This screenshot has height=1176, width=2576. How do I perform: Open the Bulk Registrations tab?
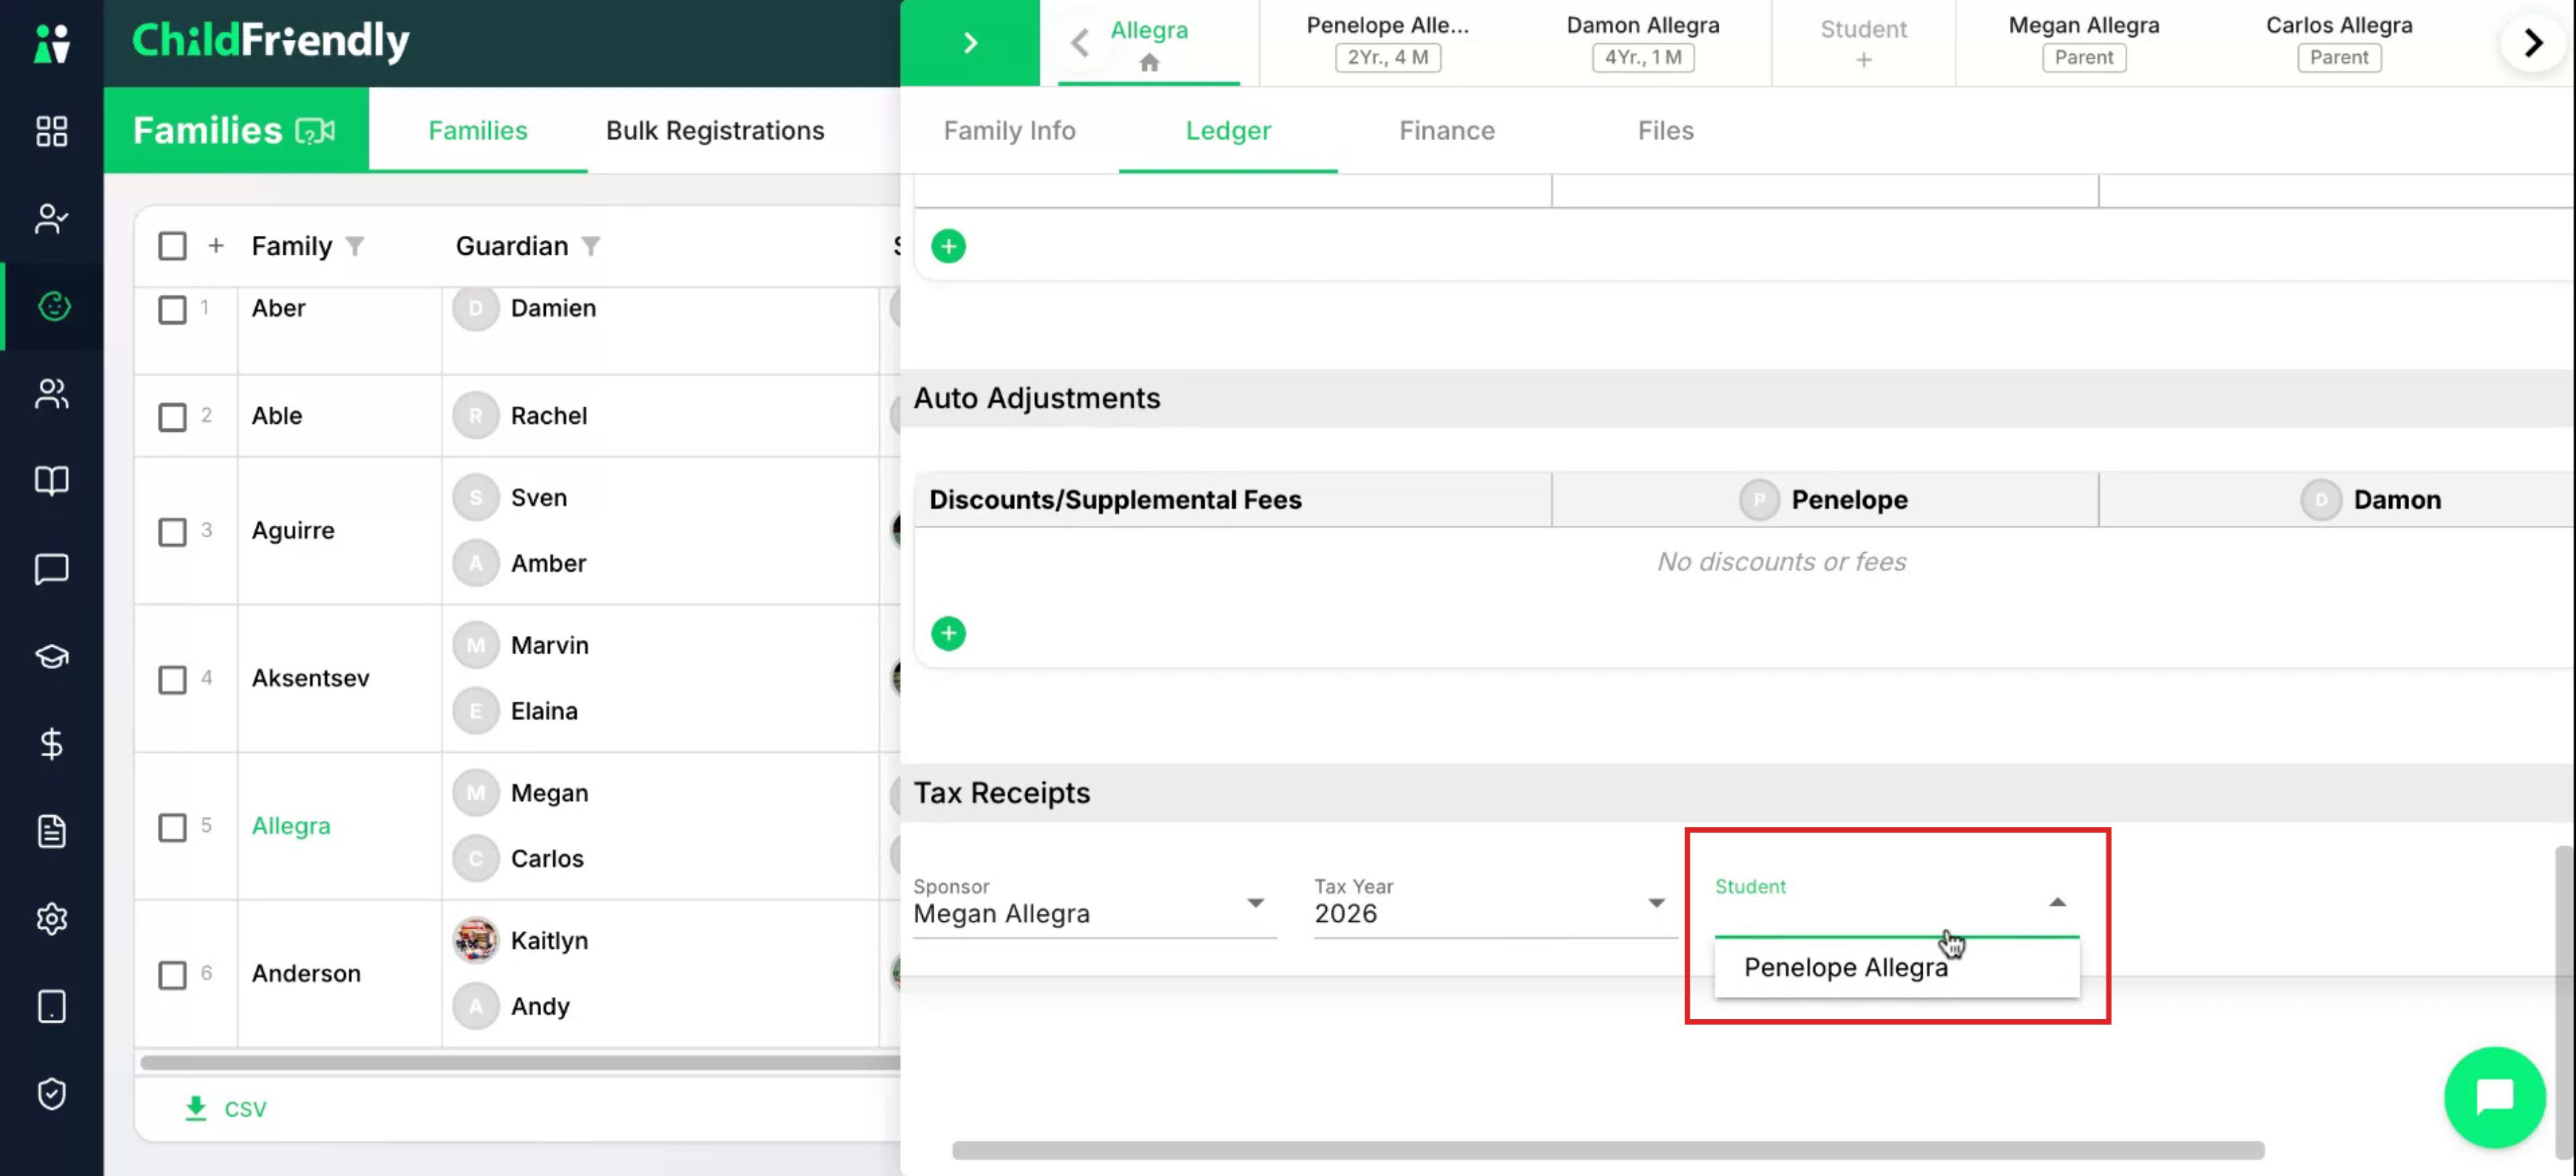point(715,130)
